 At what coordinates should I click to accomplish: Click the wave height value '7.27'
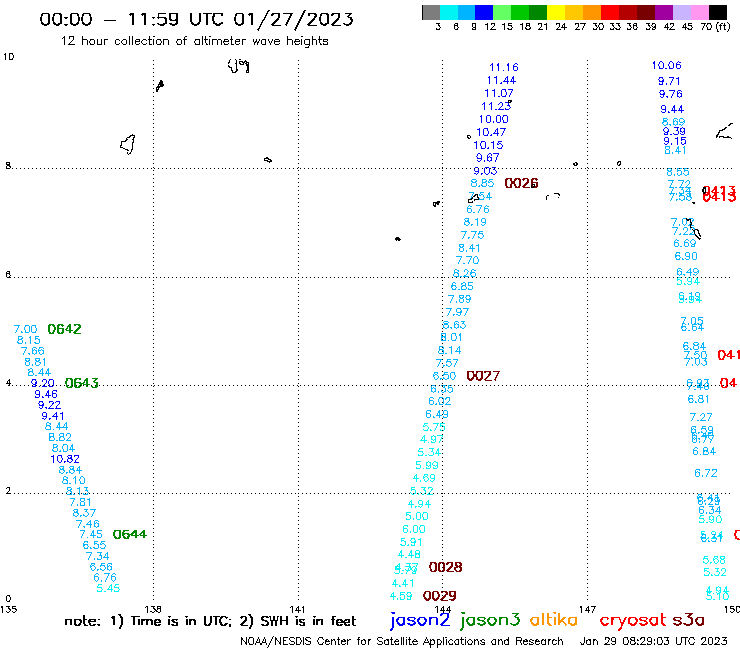coord(701,417)
